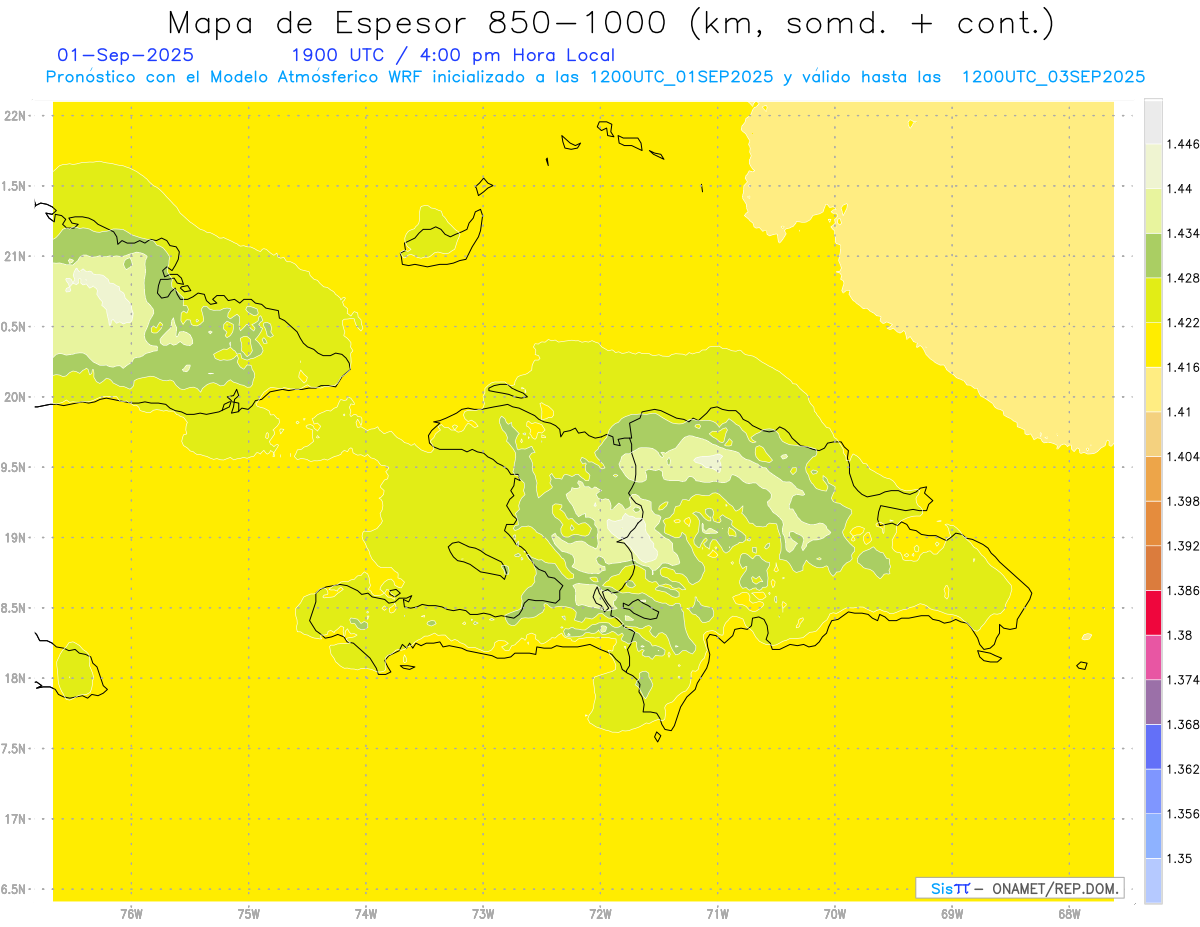Click the latitude axis label '20N'
1200x927 pixels.
(15, 397)
